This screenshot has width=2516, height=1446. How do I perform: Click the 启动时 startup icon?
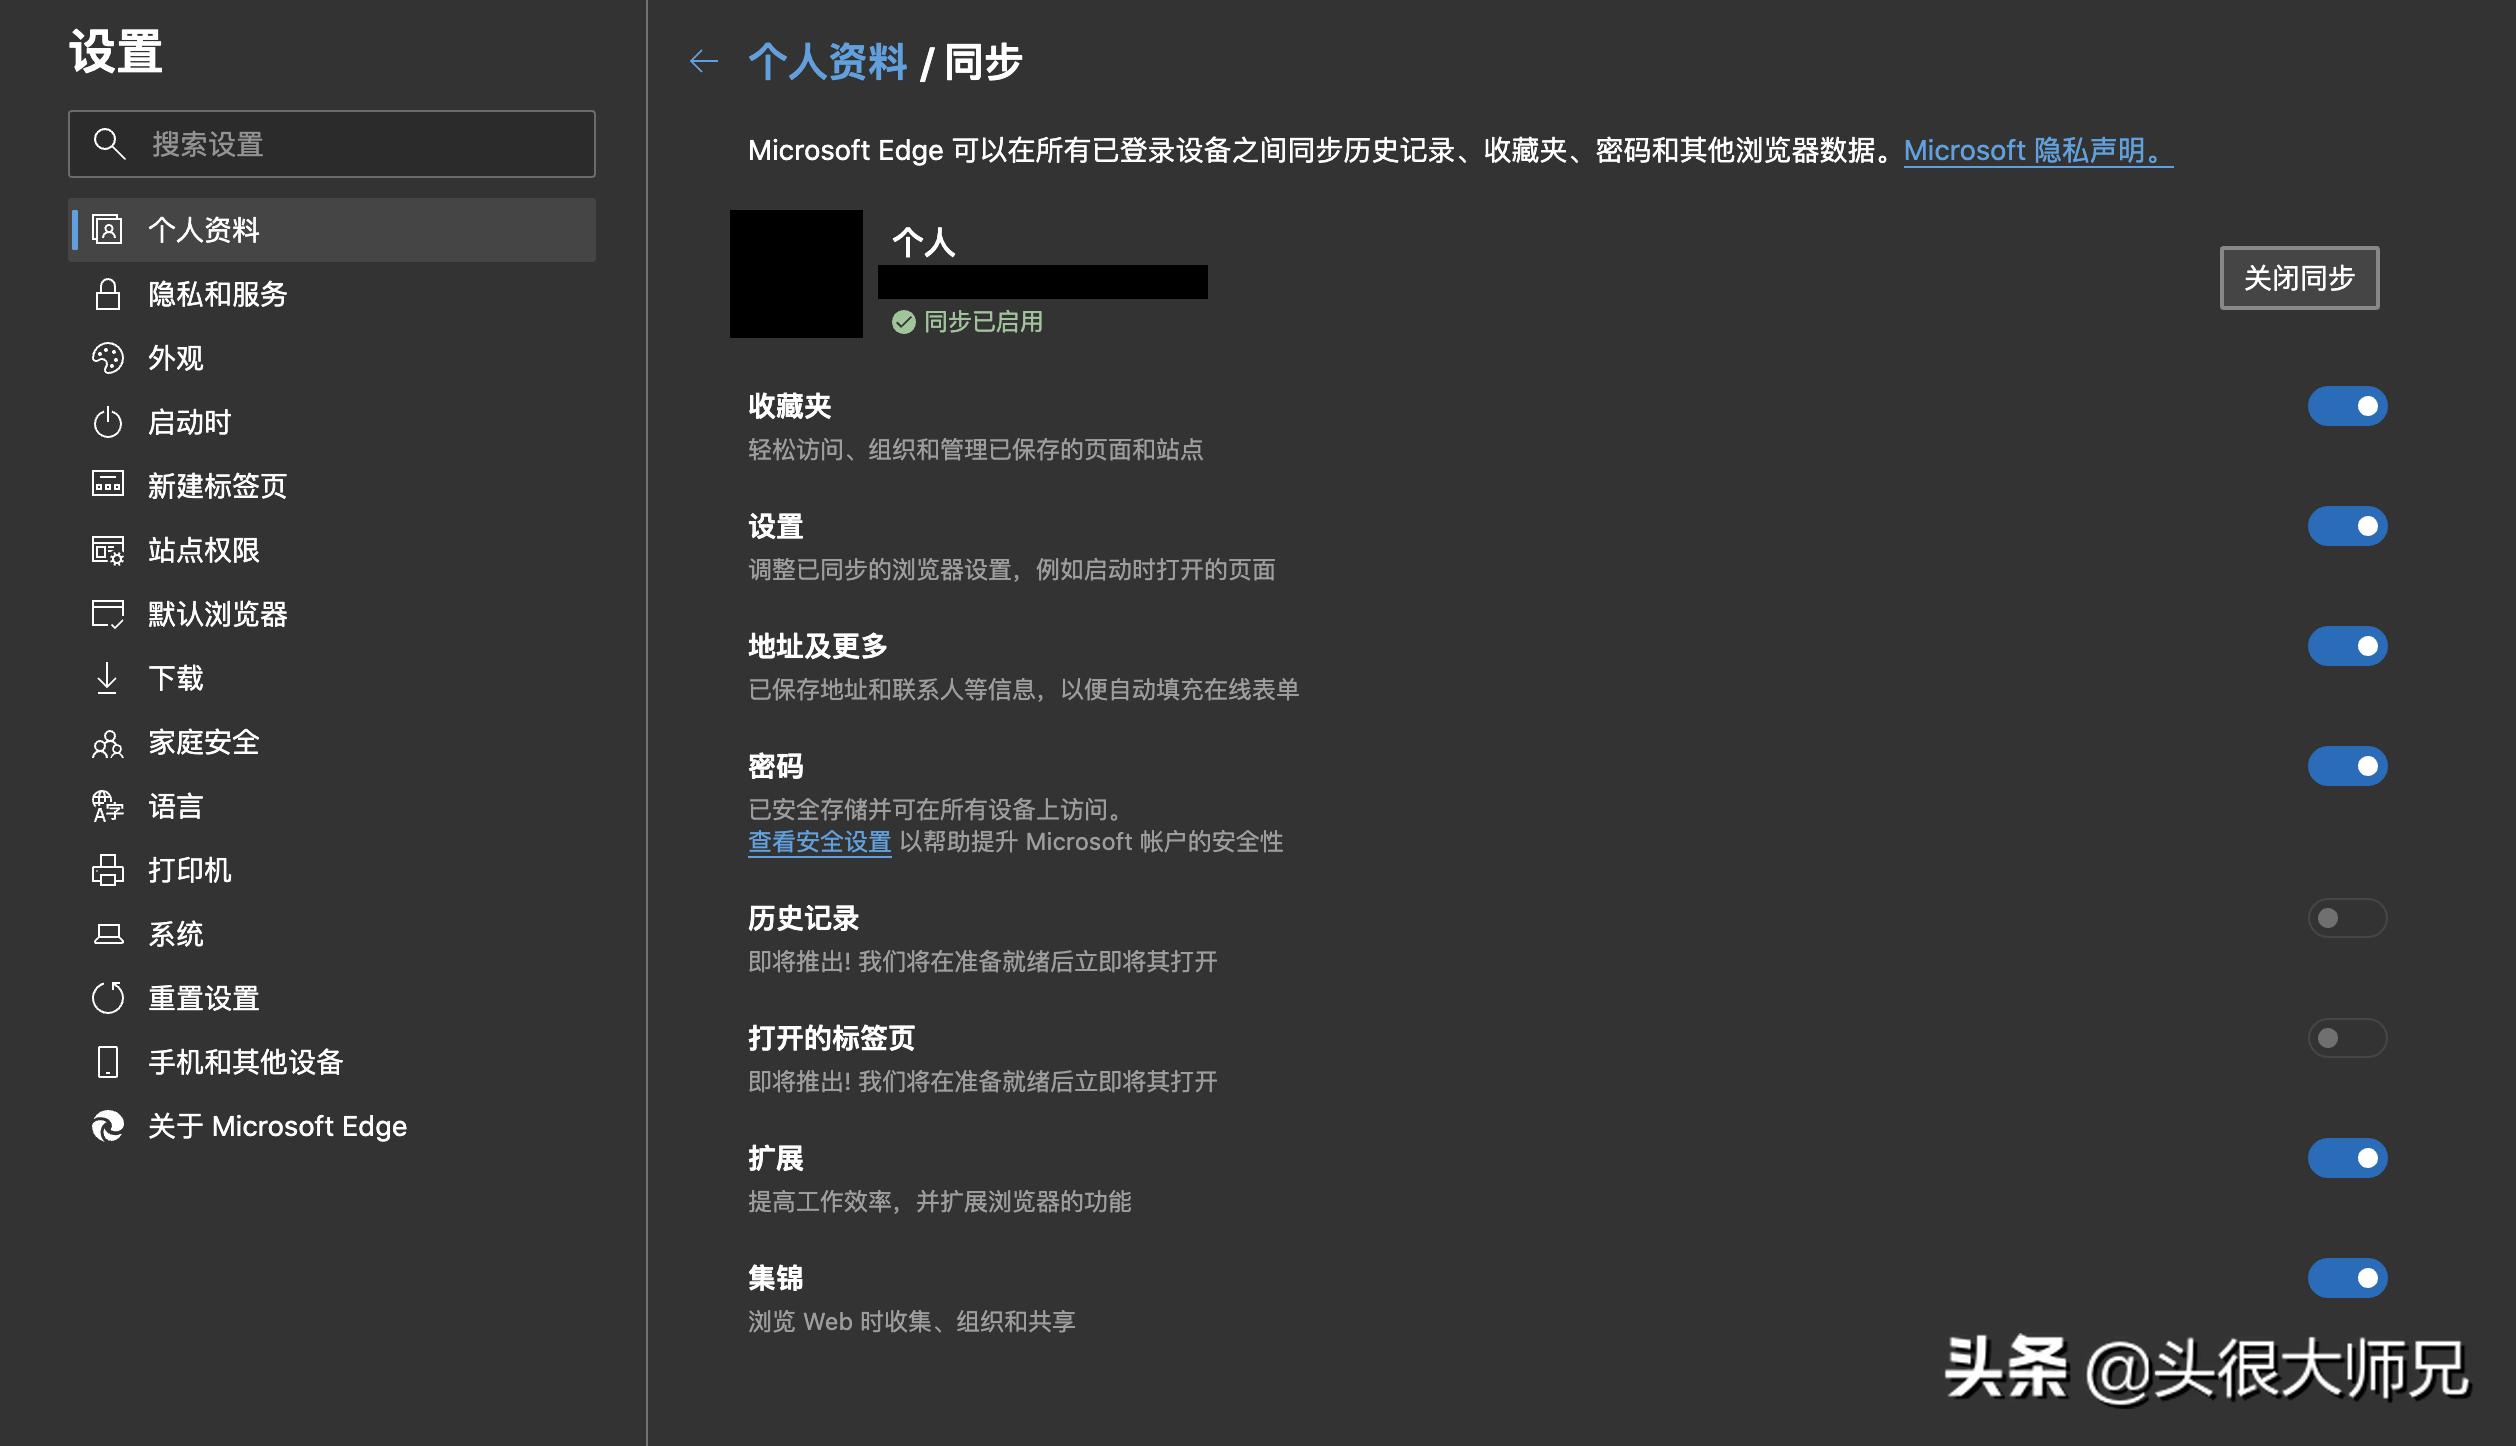point(108,422)
